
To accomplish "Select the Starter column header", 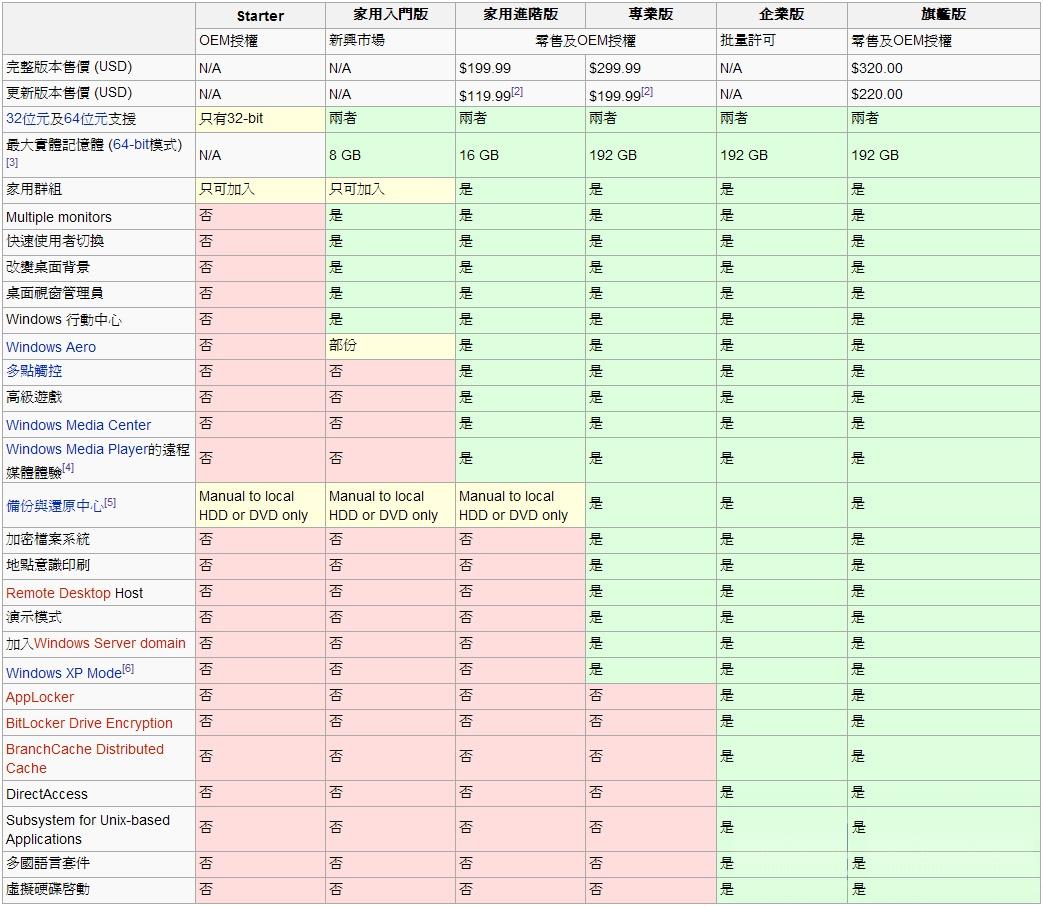I will (x=260, y=16).
